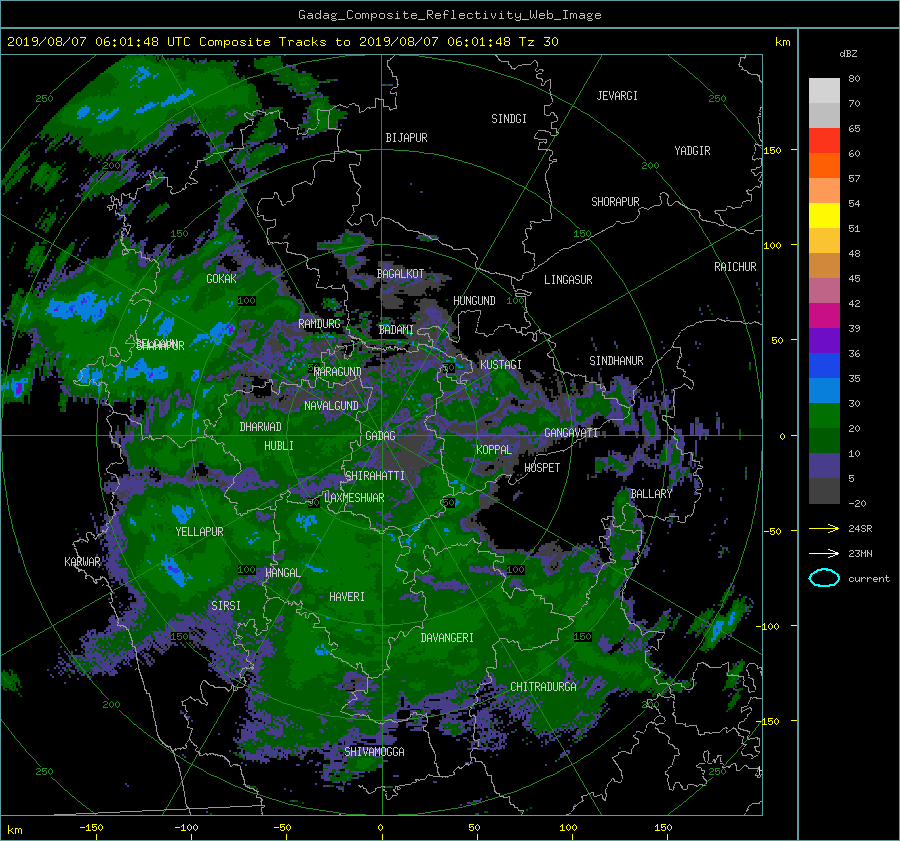Click the SIRSI city label
Viewport: 900px width, 841px height.
click(226, 606)
